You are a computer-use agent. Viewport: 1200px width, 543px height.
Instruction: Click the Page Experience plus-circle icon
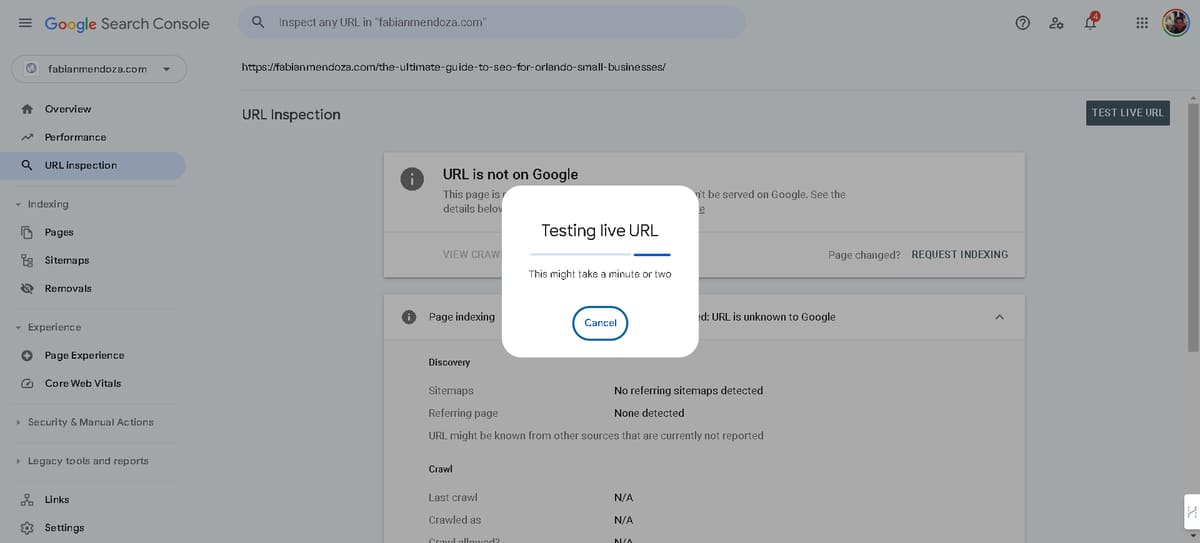click(x=27, y=355)
